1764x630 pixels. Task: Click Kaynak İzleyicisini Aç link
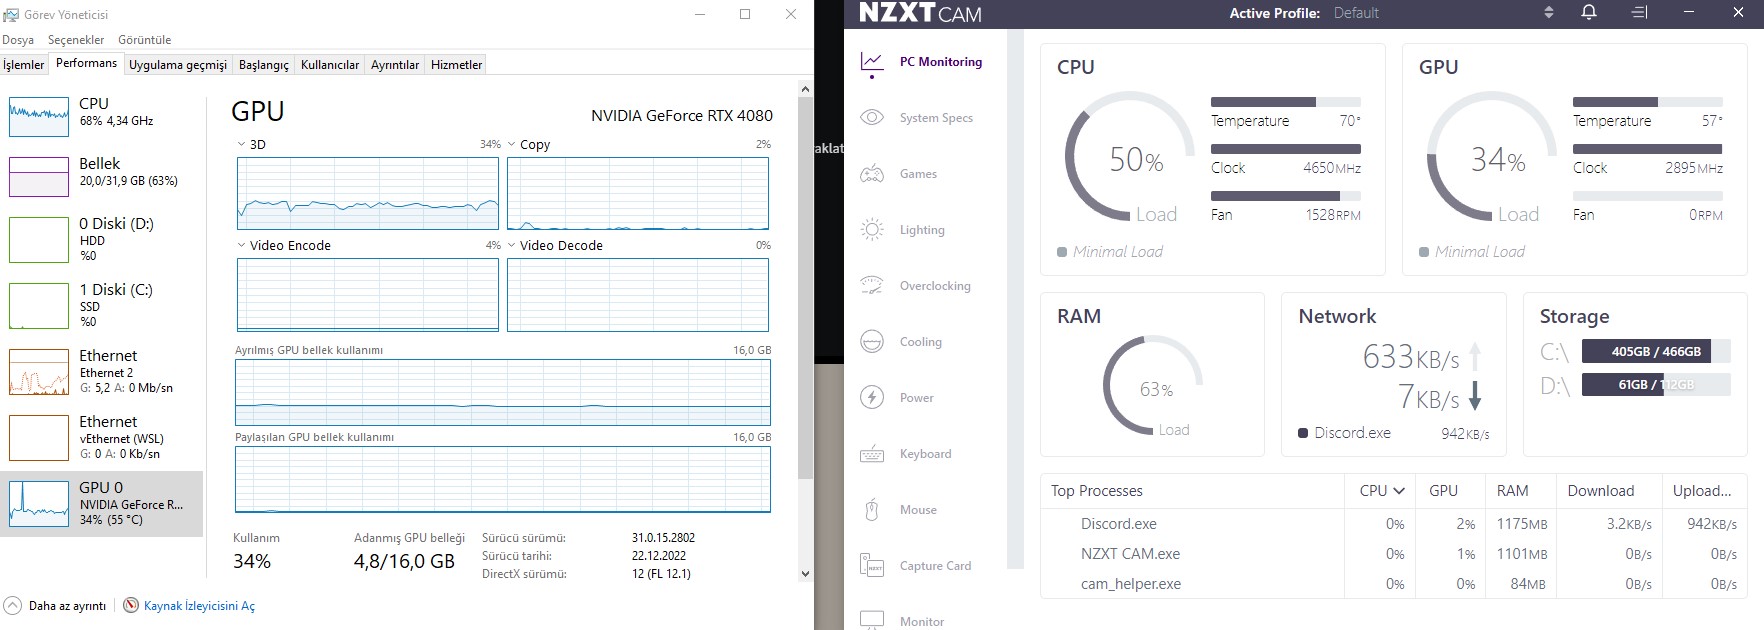(x=199, y=606)
